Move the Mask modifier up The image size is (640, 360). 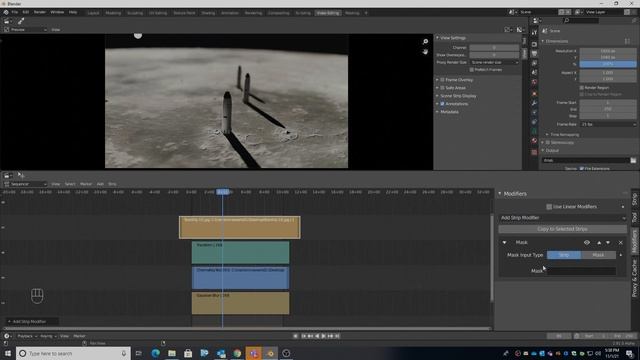(x=599, y=242)
